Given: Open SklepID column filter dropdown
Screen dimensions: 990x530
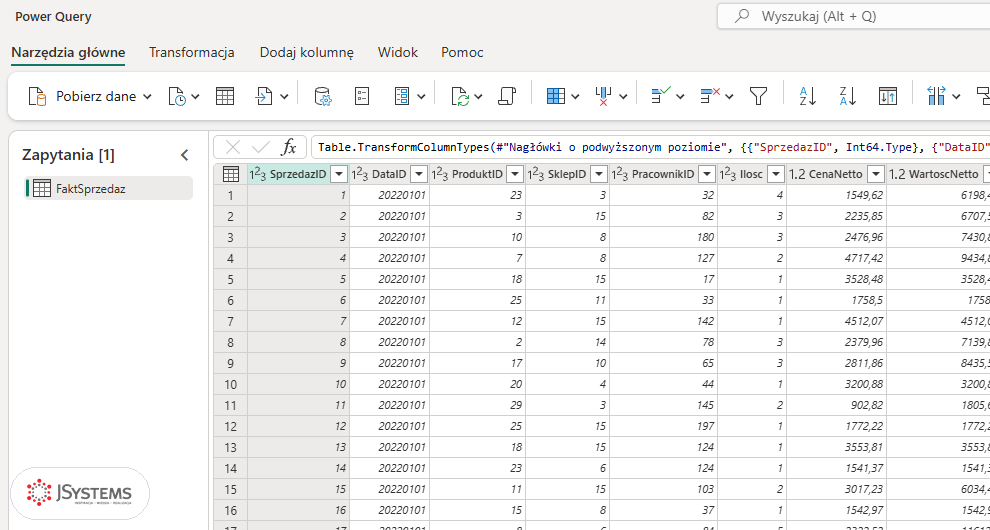Looking at the screenshot, I should coord(599,173).
